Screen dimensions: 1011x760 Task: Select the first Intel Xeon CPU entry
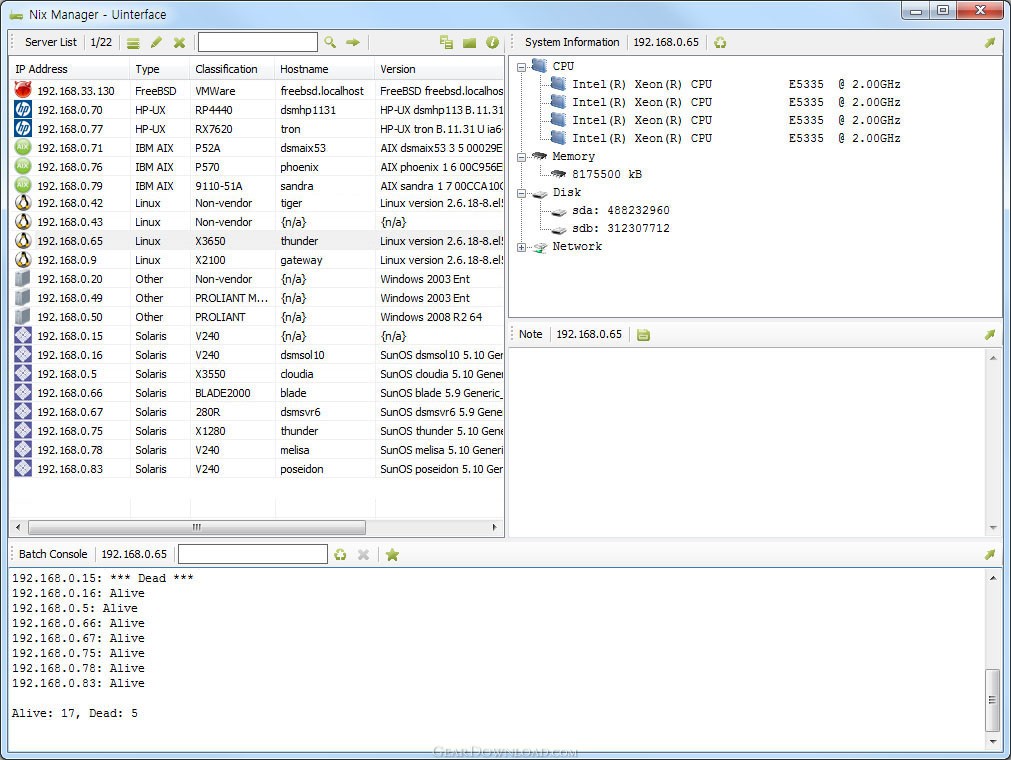click(x=736, y=84)
